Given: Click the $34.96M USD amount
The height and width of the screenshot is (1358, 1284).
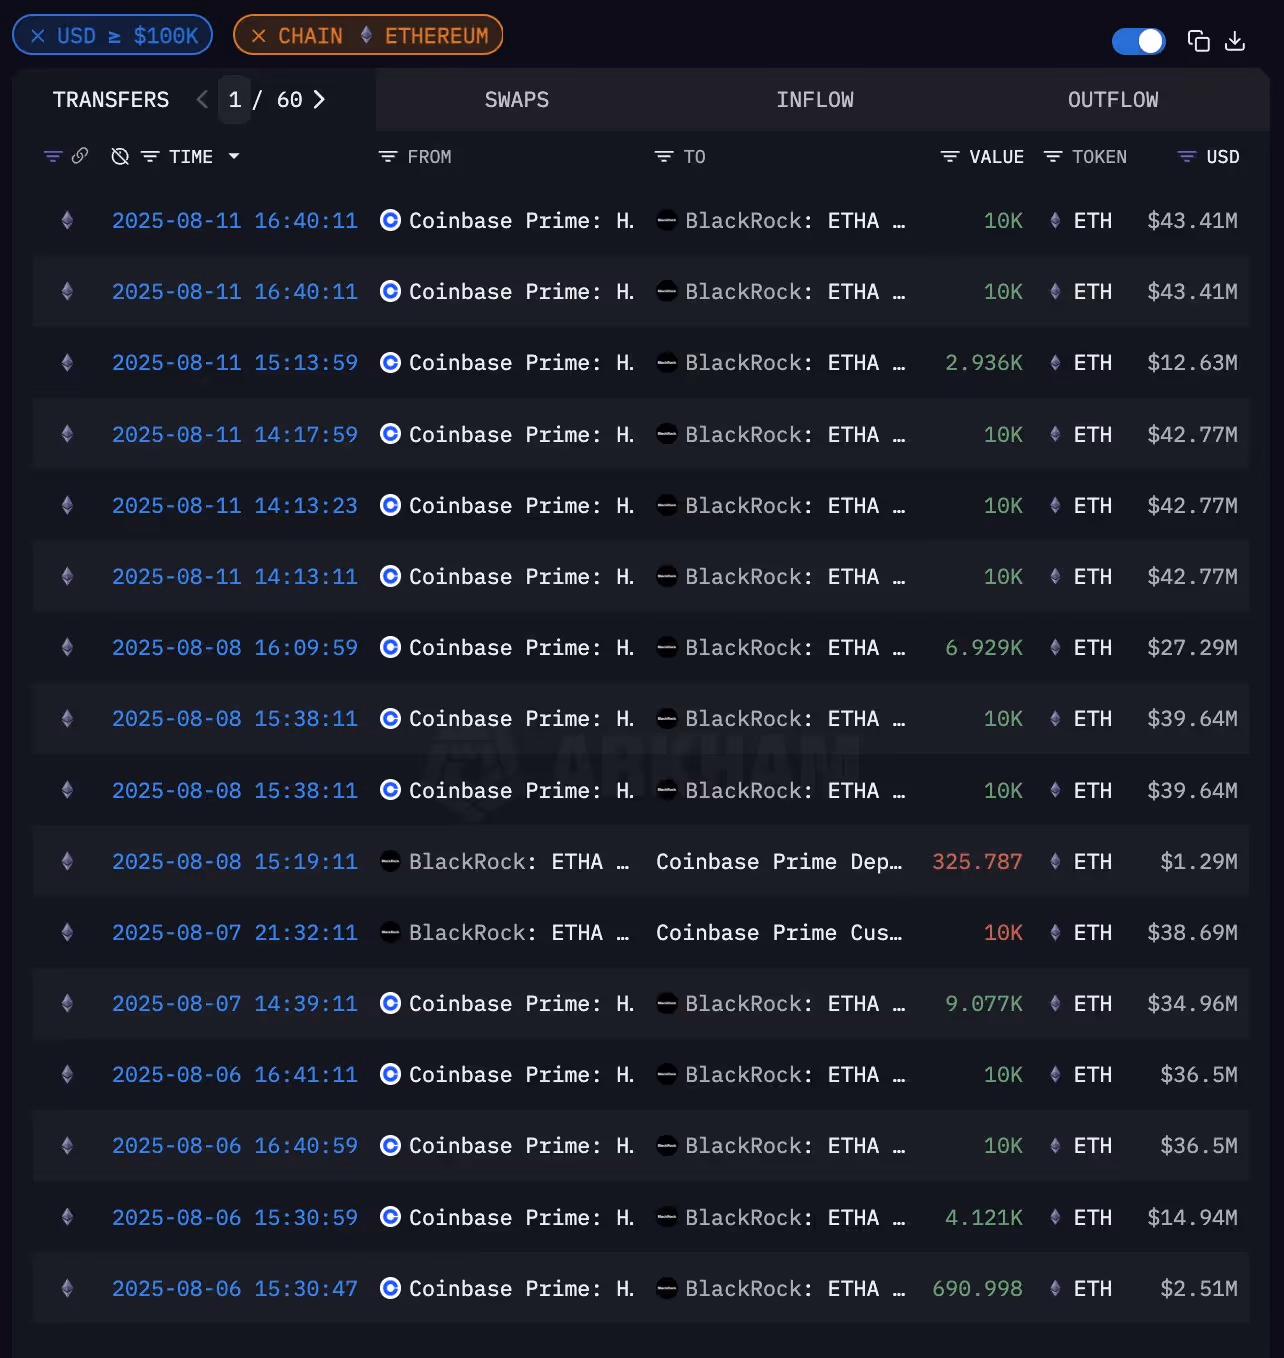Looking at the screenshot, I should pyautogui.click(x=1192, y=1004).
